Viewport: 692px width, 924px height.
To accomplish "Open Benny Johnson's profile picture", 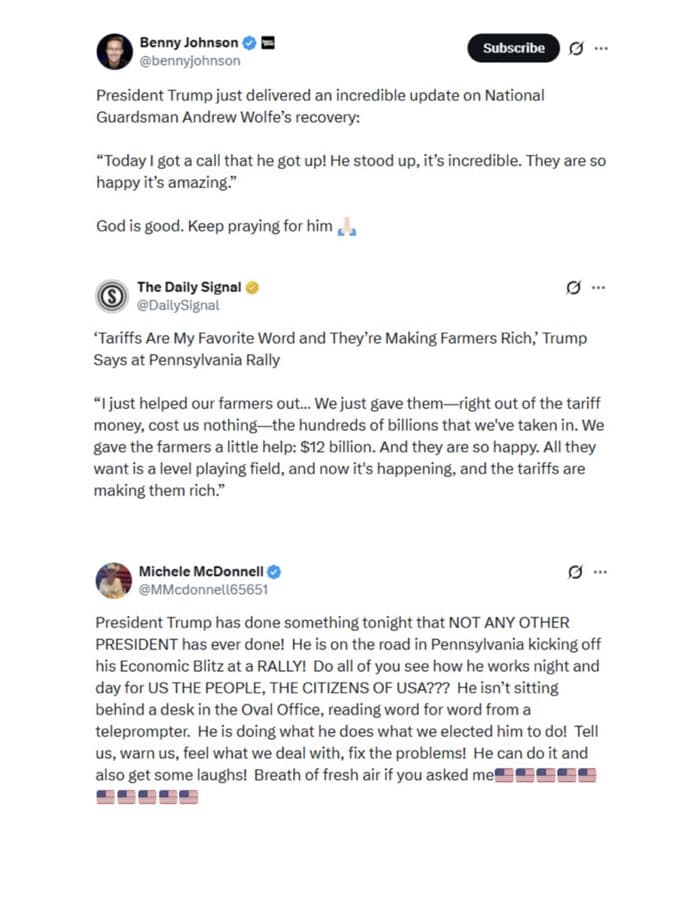I will coord(113,48).
